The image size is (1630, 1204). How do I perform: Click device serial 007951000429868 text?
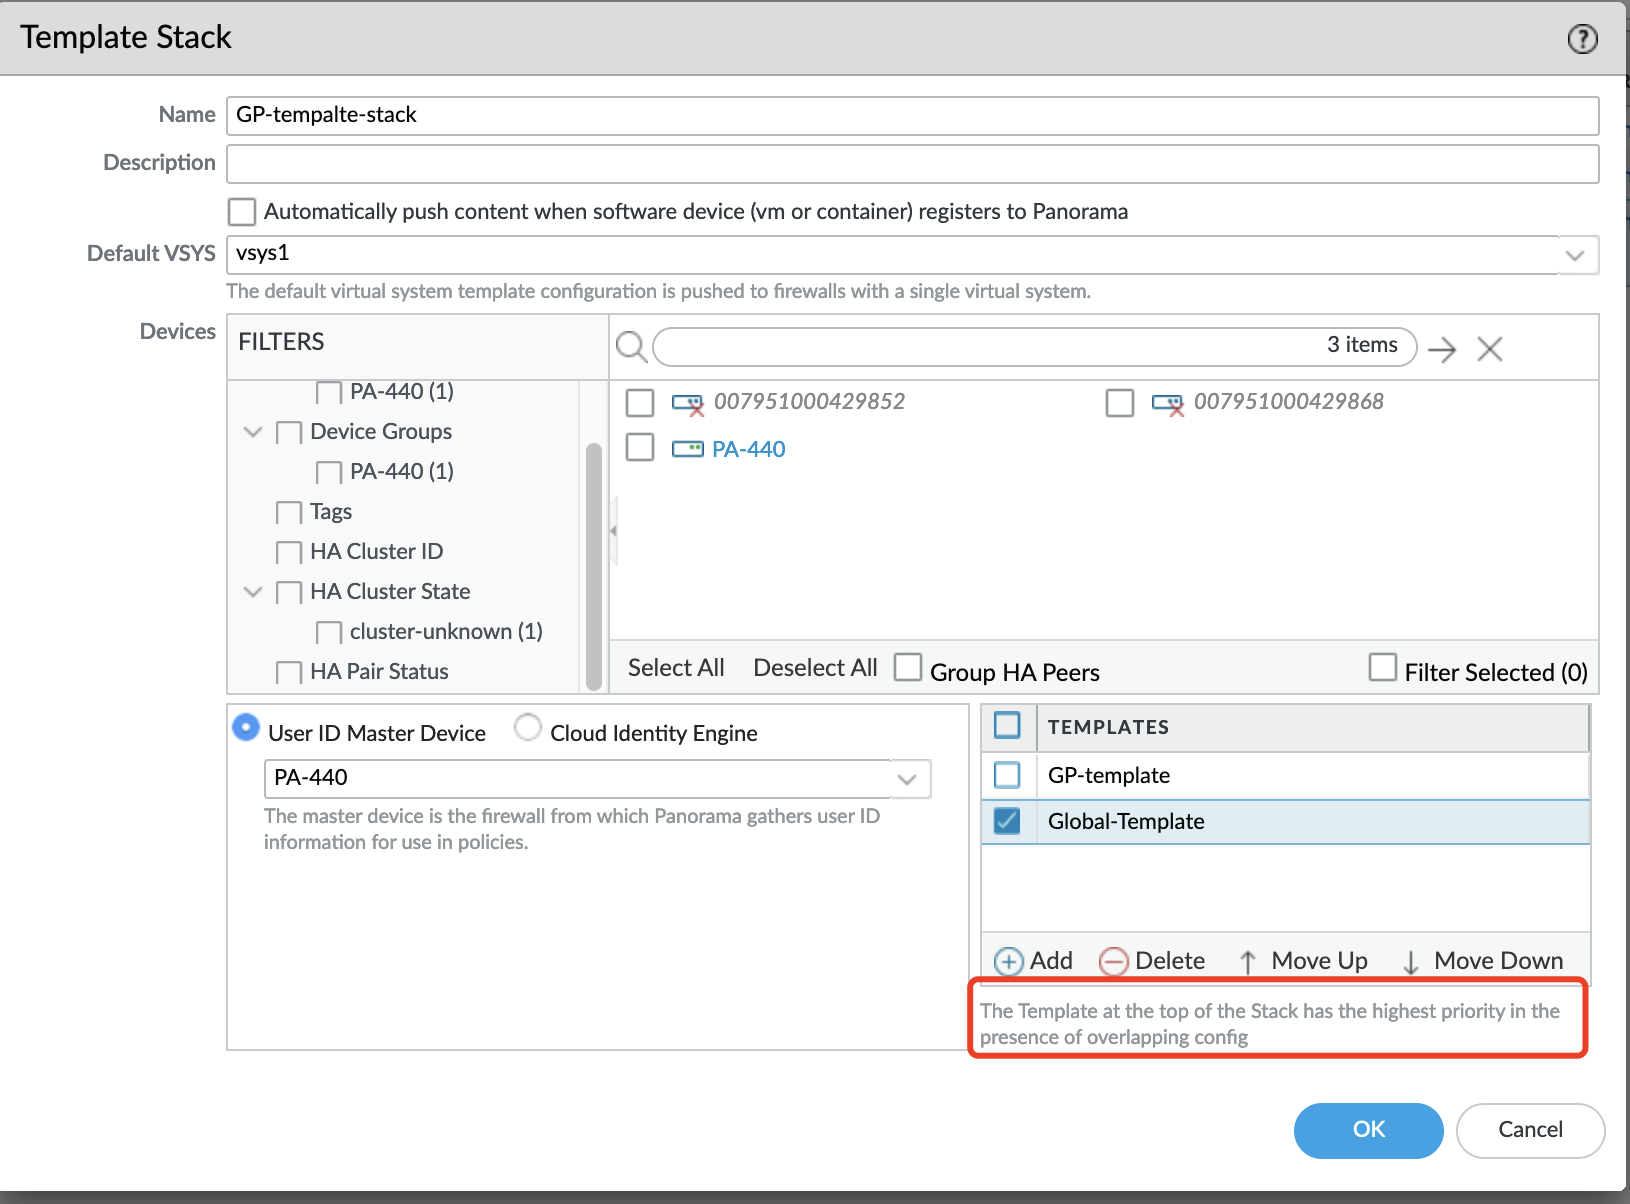(1289, 402)
